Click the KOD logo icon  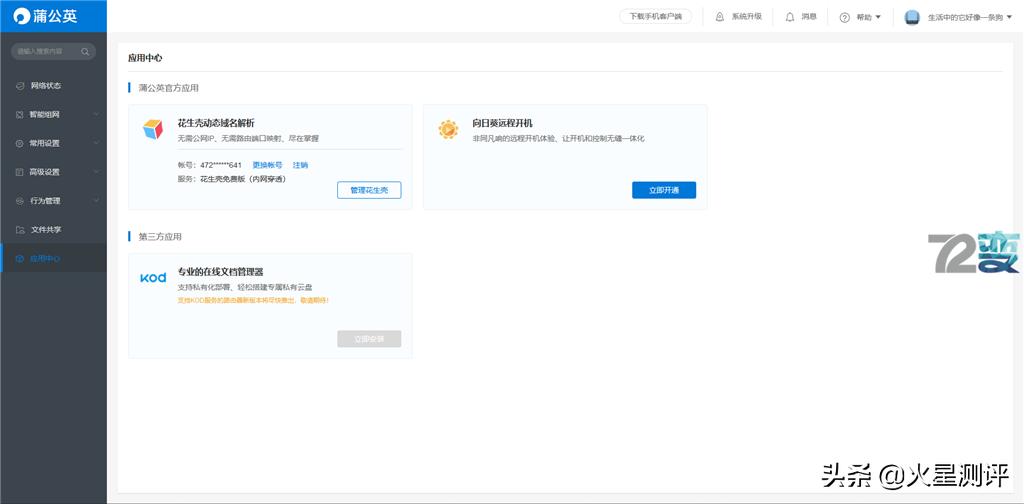coord(153,277)
